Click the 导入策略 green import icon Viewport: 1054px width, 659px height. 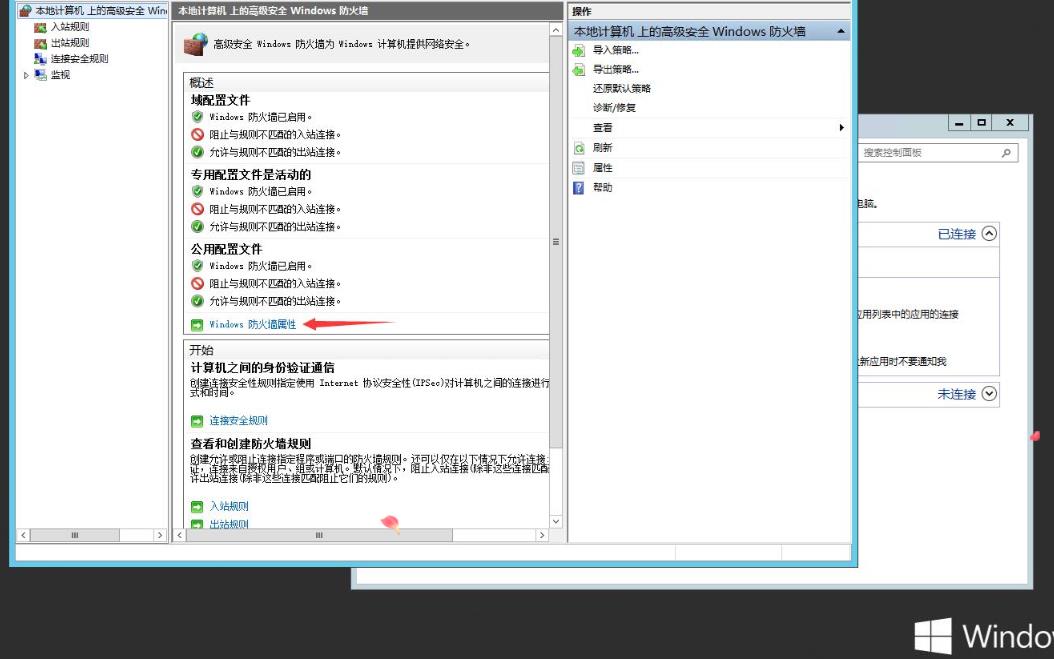point(579,50)
